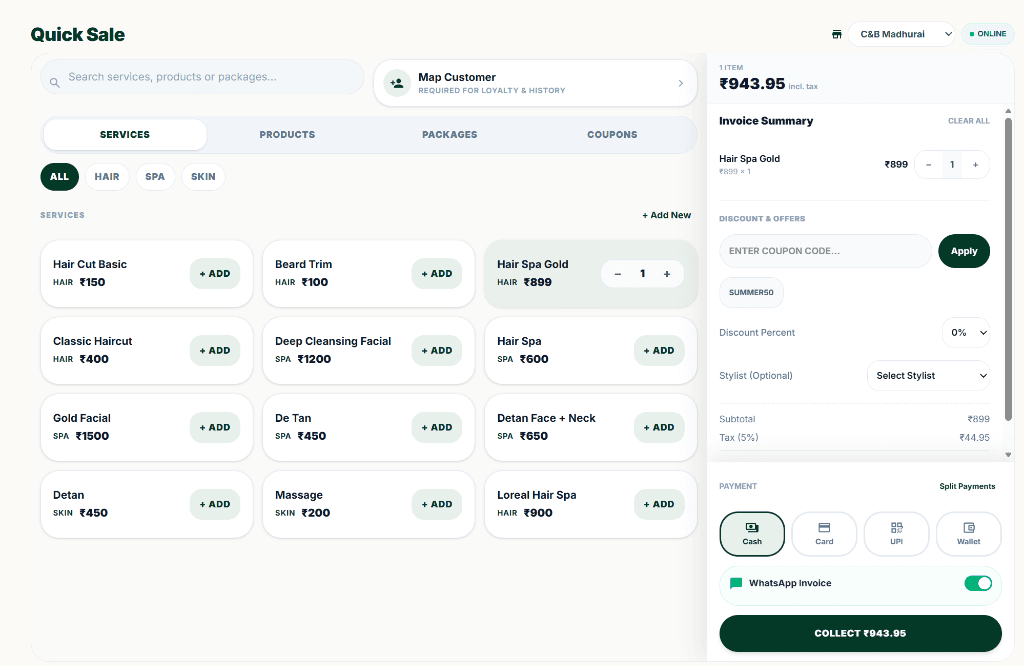Click the ₹943.95 total amount

coord(752,84)
